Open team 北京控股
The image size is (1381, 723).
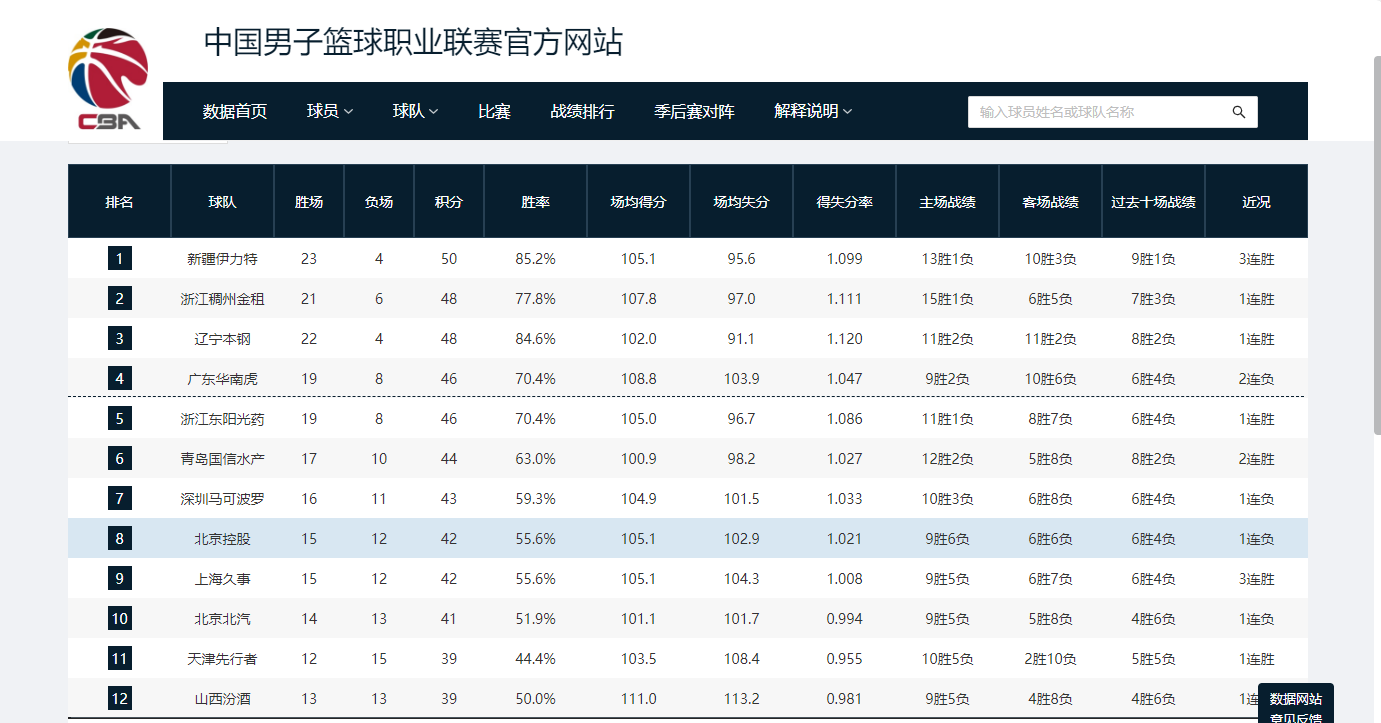coord(222,539)
